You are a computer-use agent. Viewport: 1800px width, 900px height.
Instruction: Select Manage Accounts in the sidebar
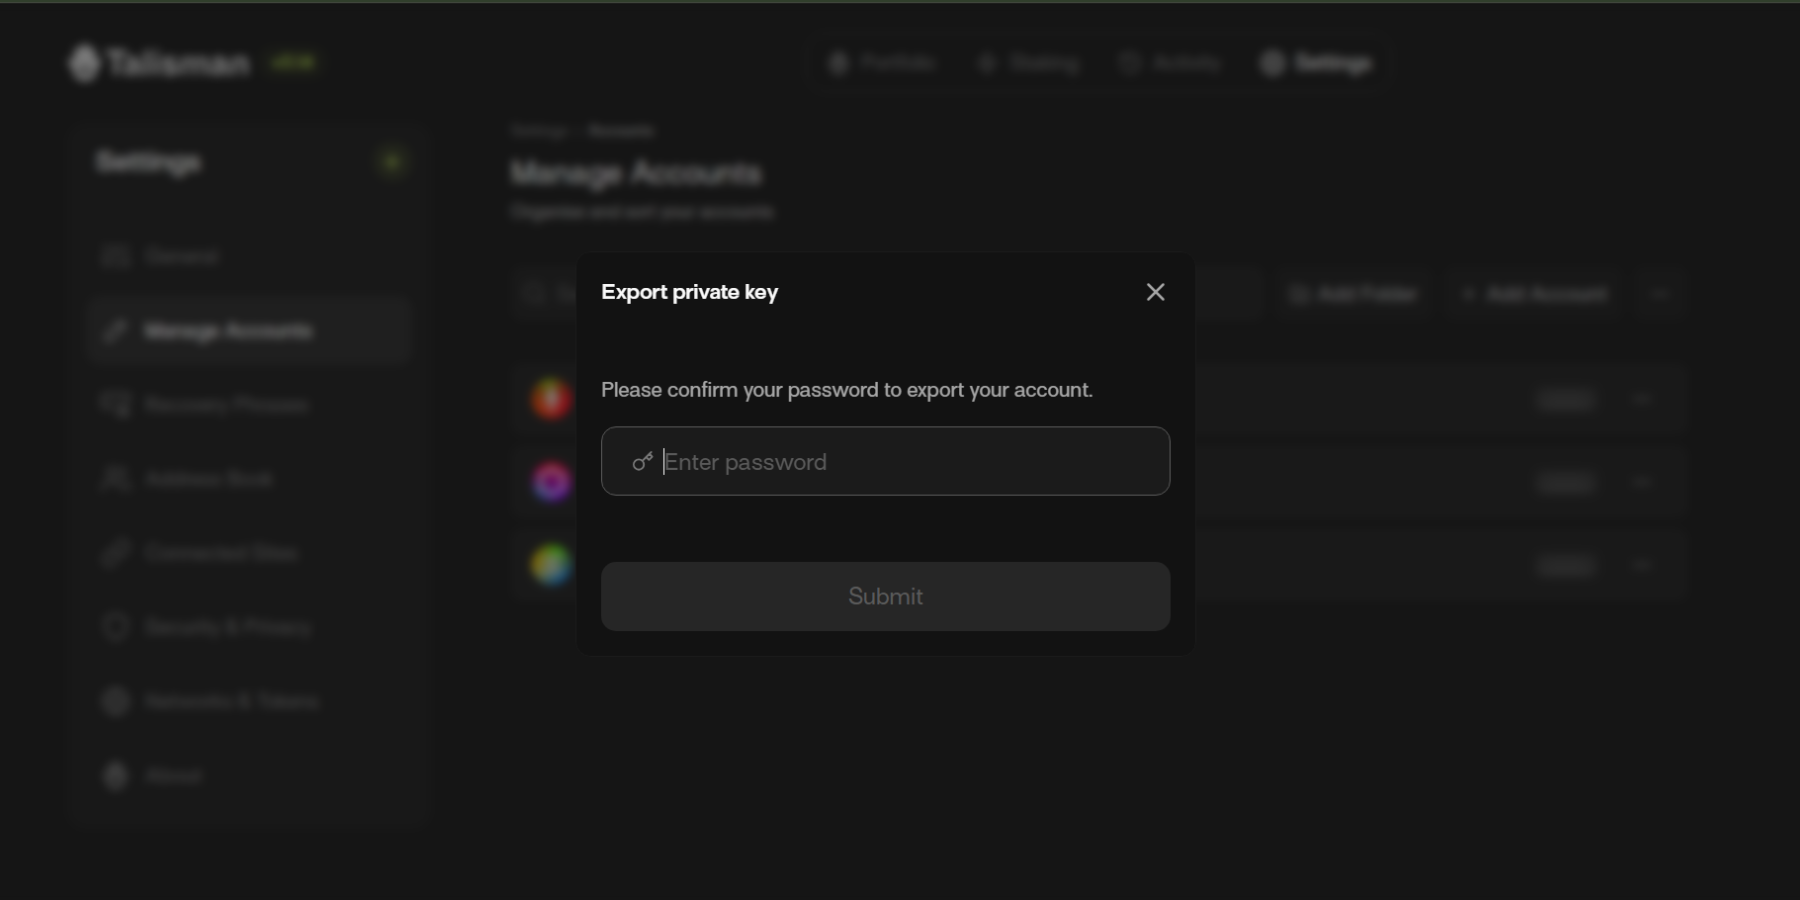[x=228, y=331]
